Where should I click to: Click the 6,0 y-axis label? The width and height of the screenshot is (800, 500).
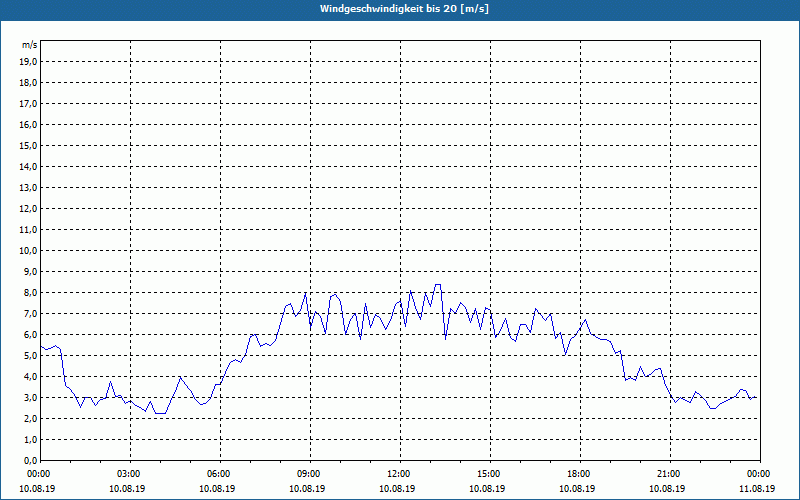coord(30,335)
